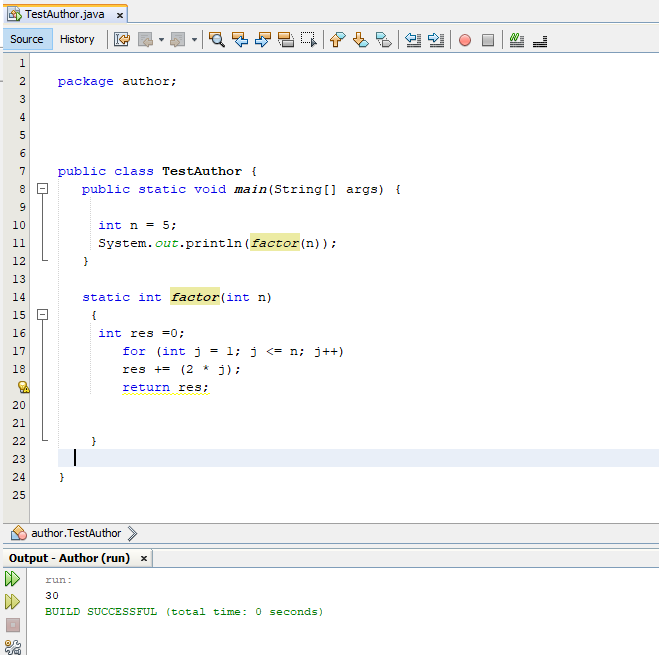Click 'BUILD SUCCESSFUL' output text
This screenshot has height=655, width=659.
tap(101, 612)
